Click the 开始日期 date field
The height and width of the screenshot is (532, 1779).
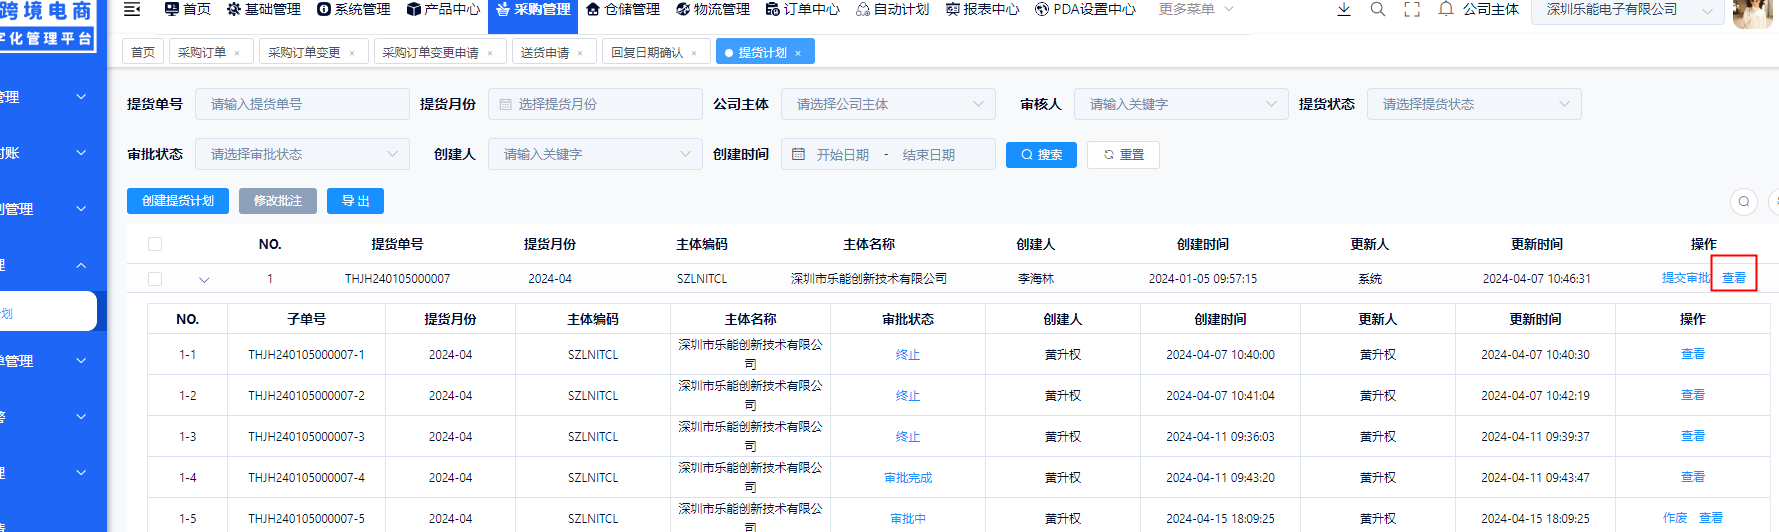tap(842, 155)
